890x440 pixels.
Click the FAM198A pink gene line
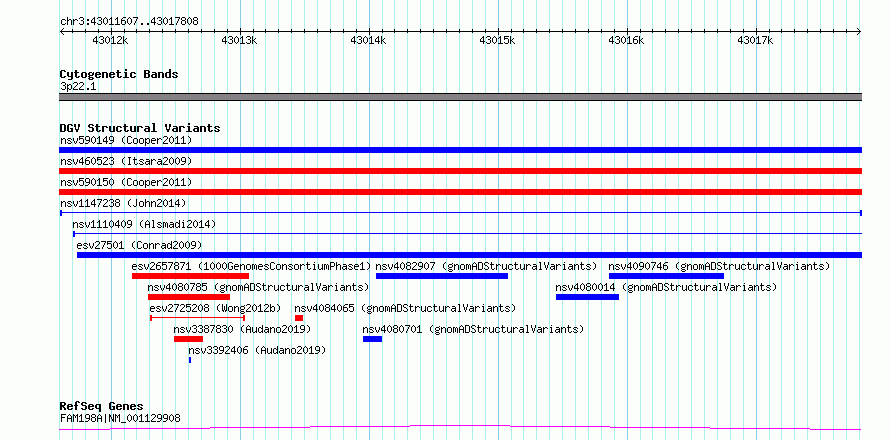(460, 428)
